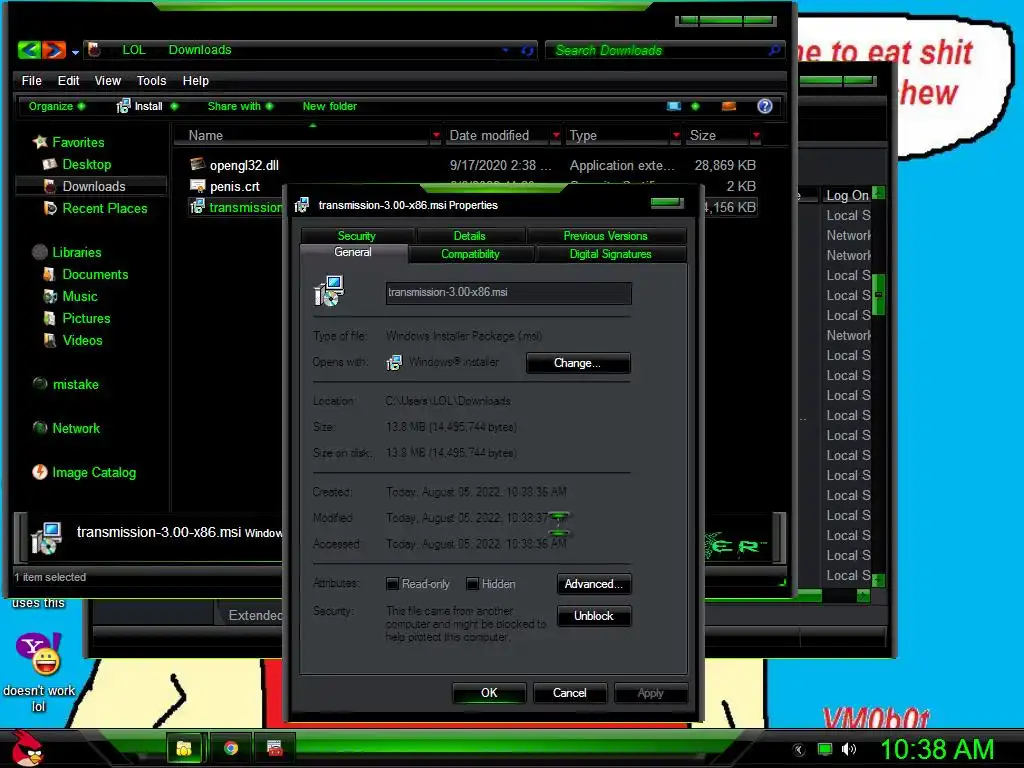Screen dimensions: 1024x768
Task: Click the Unblock button
Action: click(594, 616)
